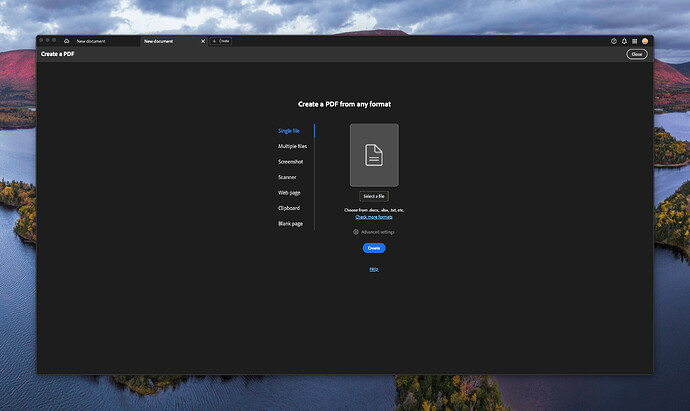
Task: Choose the Single file option
Action: (x=289, y=131)
